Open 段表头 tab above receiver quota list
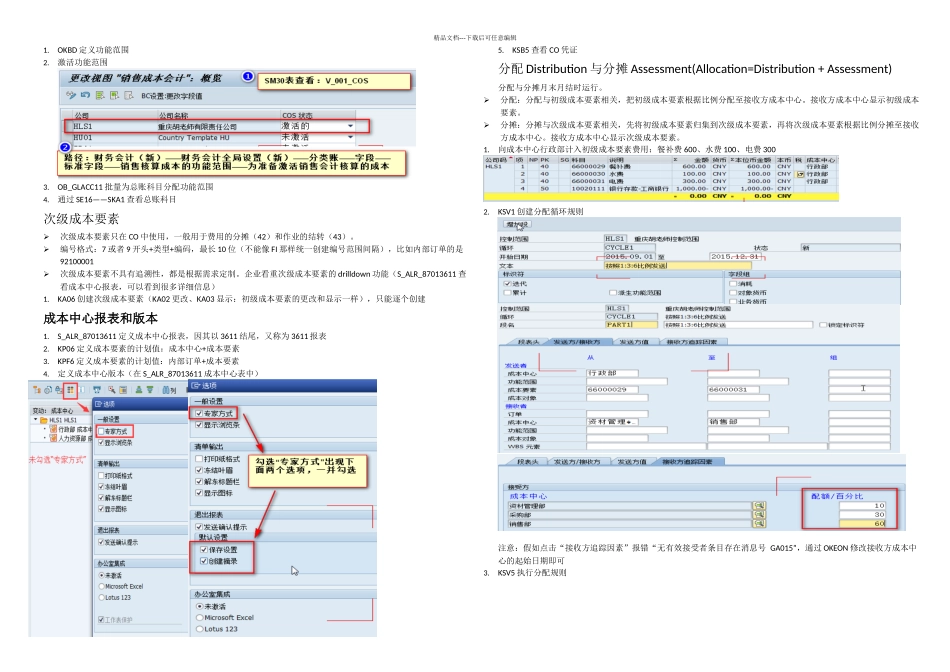 click(528, 462)
